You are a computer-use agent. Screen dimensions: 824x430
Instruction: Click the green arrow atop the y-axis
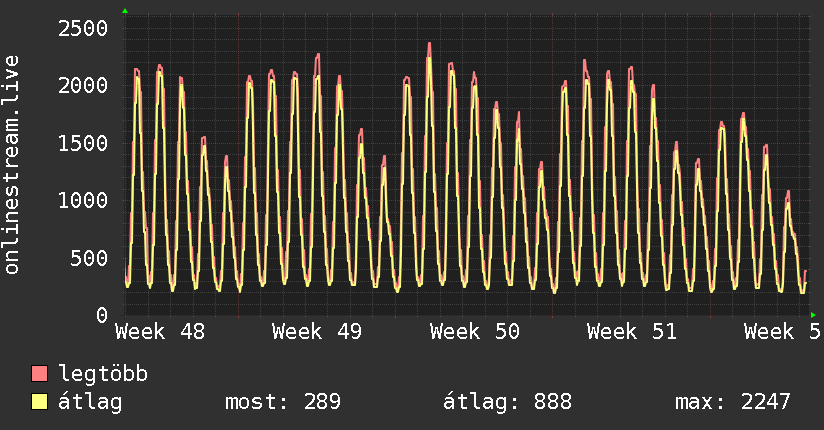coord(125,11)
